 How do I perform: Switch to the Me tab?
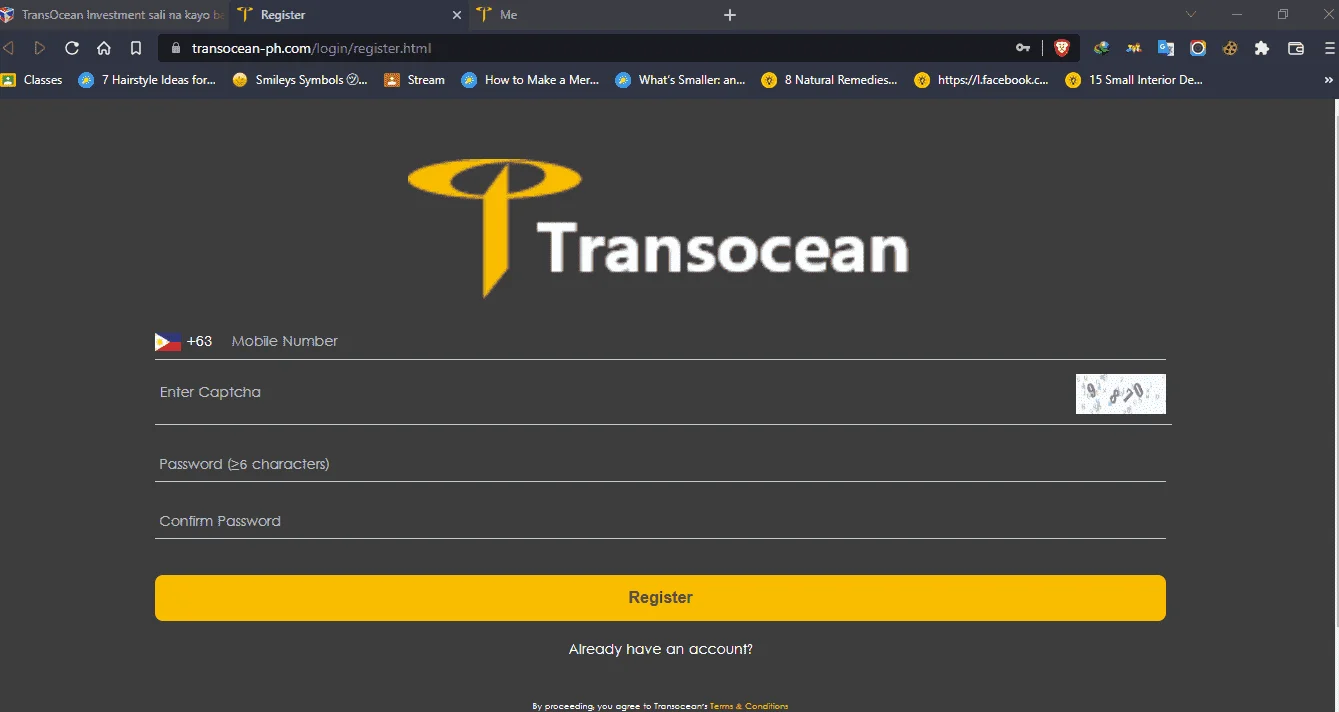[590, 15]
